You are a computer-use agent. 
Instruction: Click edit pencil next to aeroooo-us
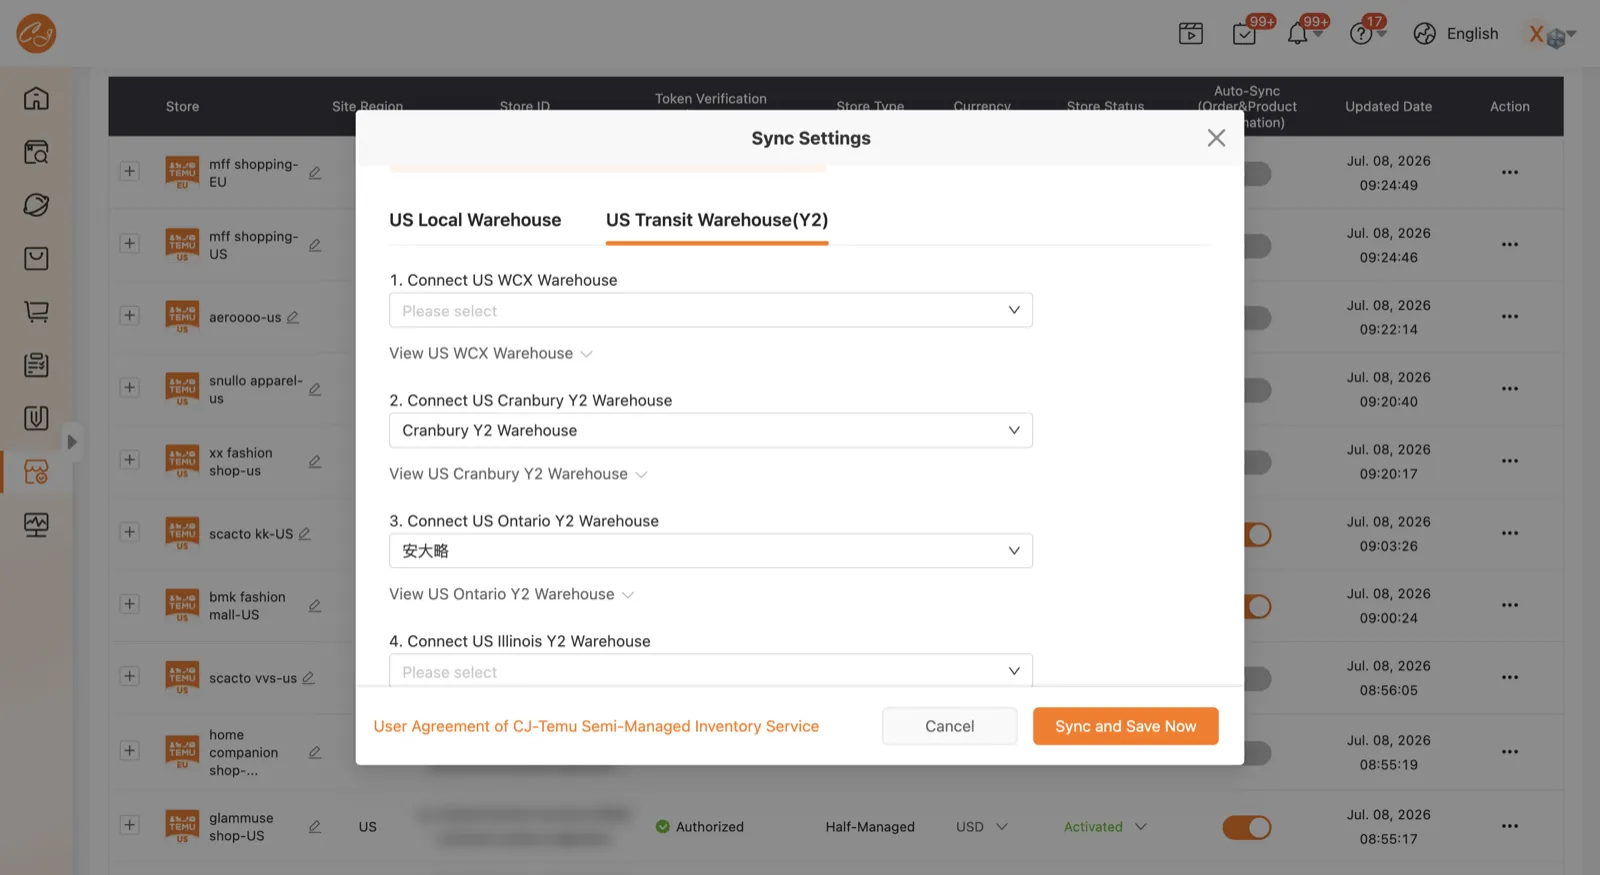(293, 317)
